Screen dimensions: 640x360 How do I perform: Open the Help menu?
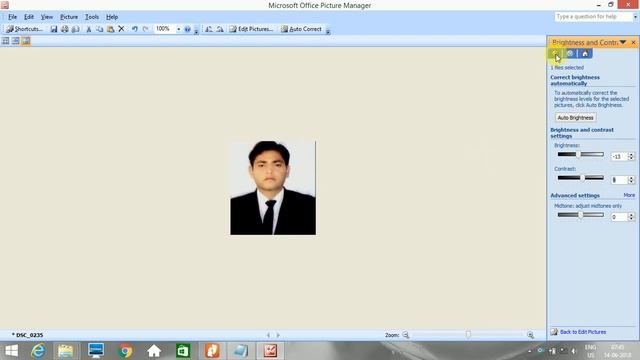(112, 17)
